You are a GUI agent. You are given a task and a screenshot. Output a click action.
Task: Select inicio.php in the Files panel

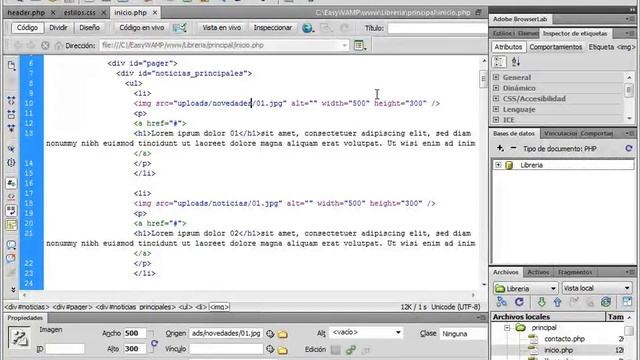coord(558,350)
